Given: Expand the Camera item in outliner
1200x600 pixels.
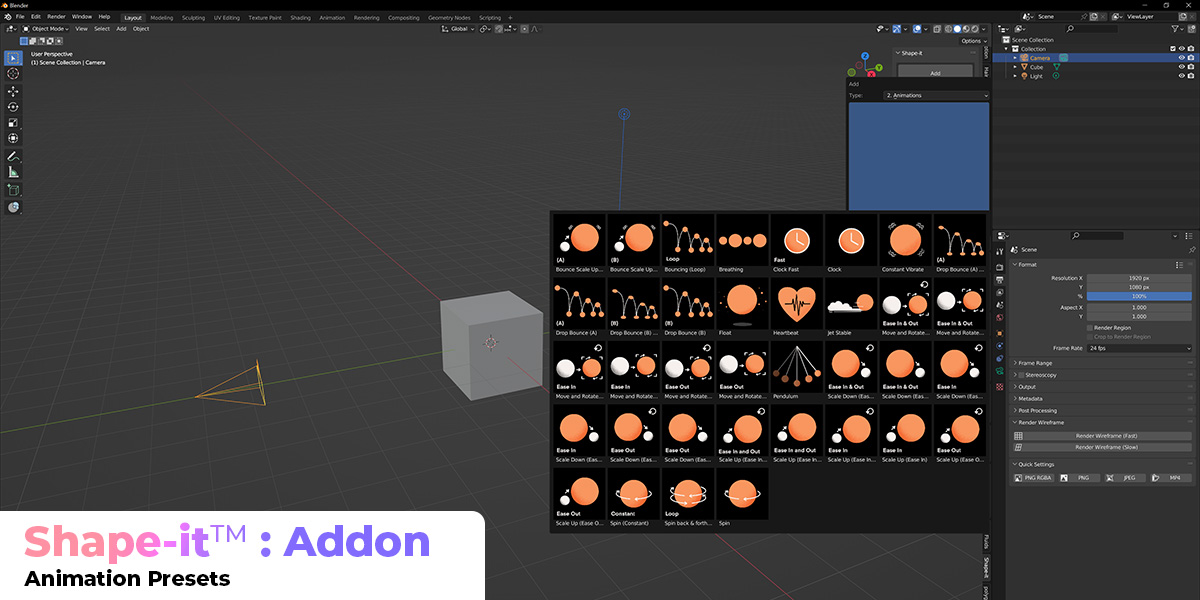Looking at the screenshot, I should coord(1015,58).
